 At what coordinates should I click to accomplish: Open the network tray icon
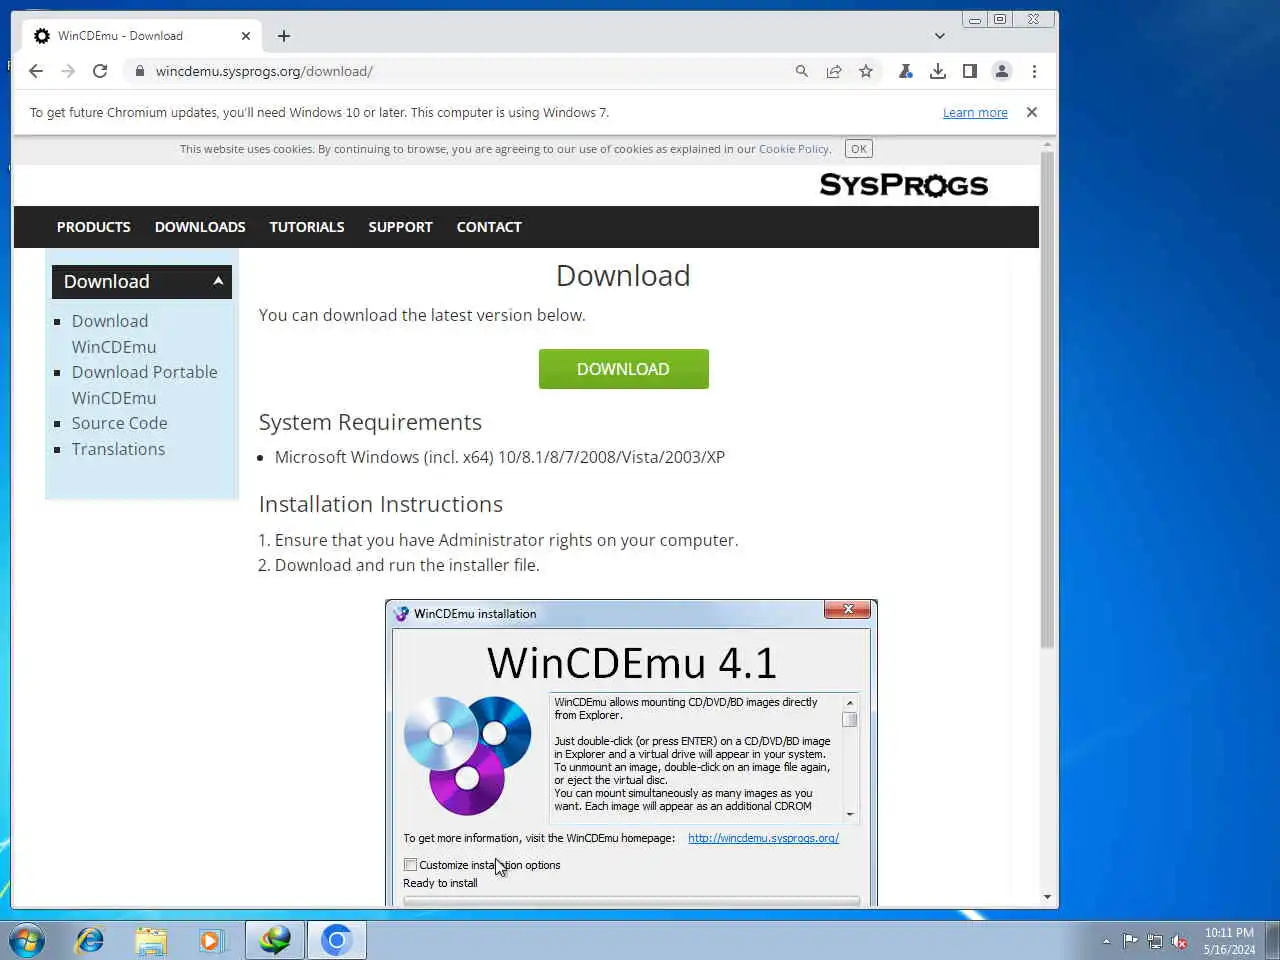(x=1155, y=941)
